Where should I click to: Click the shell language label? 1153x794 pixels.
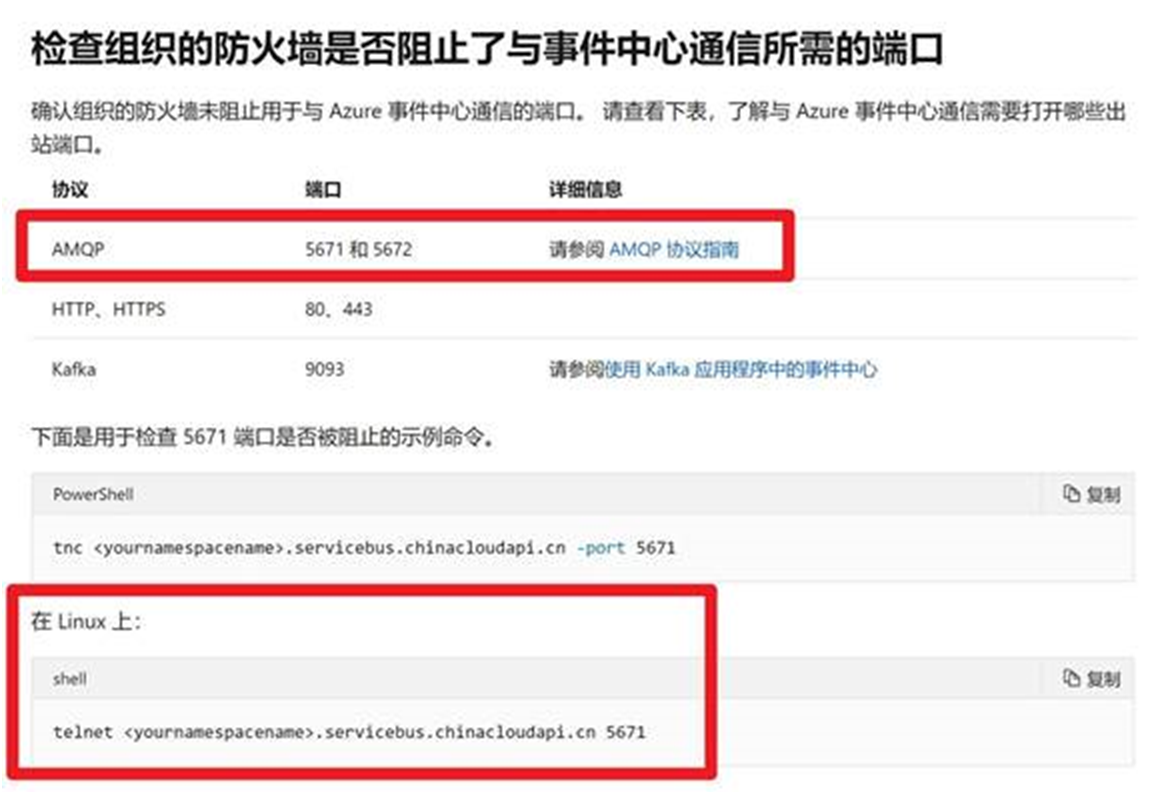(x=70, y=678)
